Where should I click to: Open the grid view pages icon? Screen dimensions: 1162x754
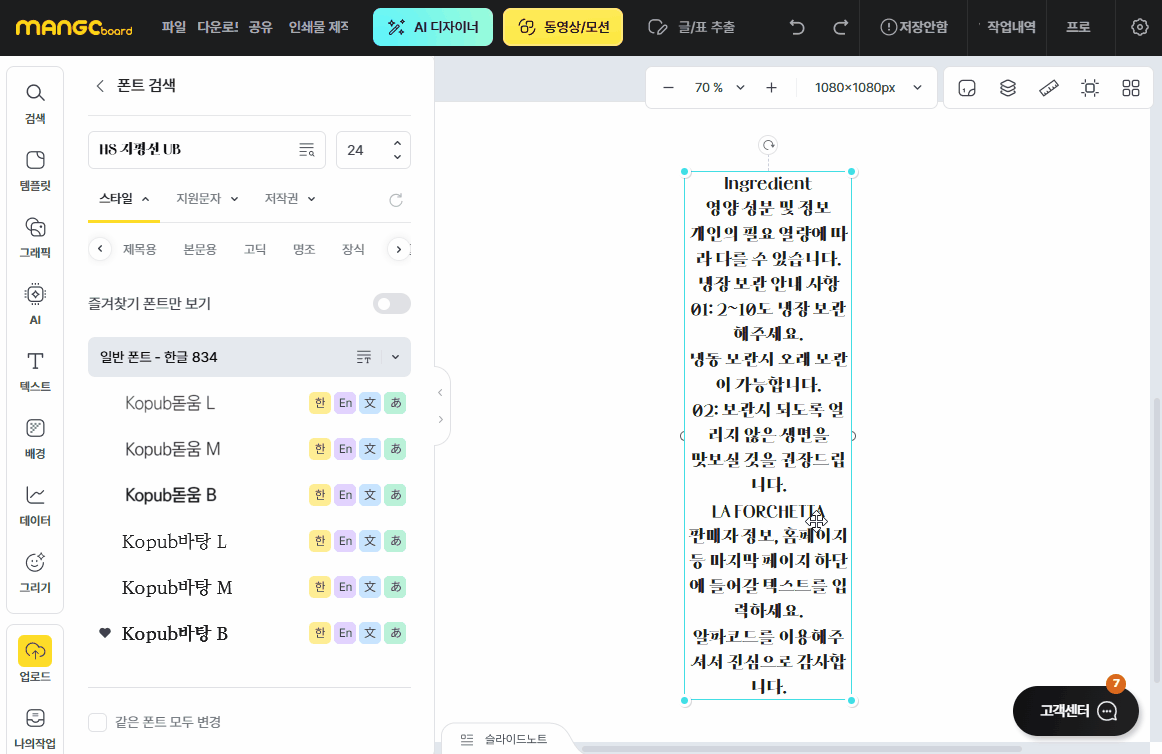[1131, 88]
